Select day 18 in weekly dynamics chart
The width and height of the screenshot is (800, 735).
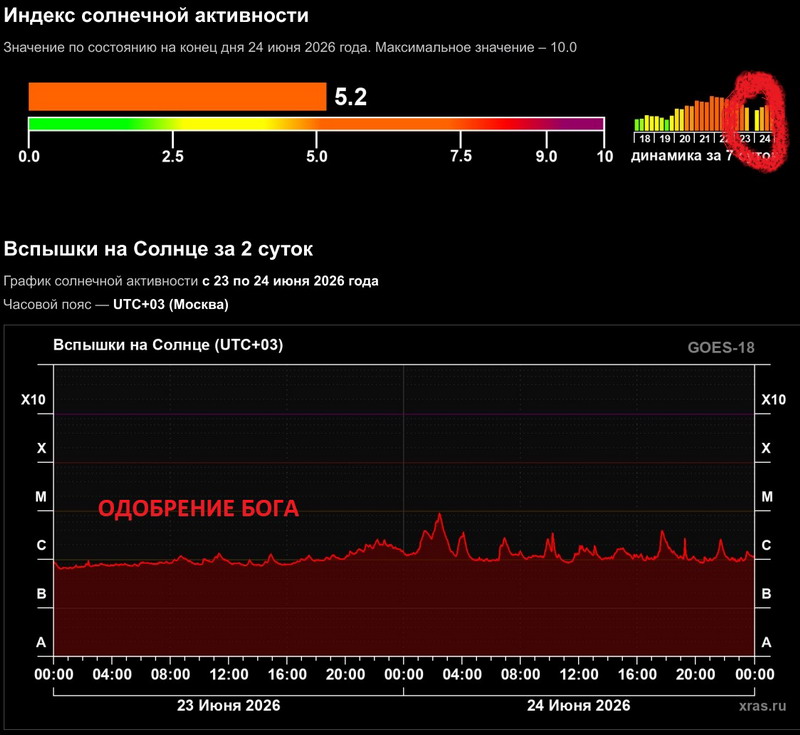[645, 138]
